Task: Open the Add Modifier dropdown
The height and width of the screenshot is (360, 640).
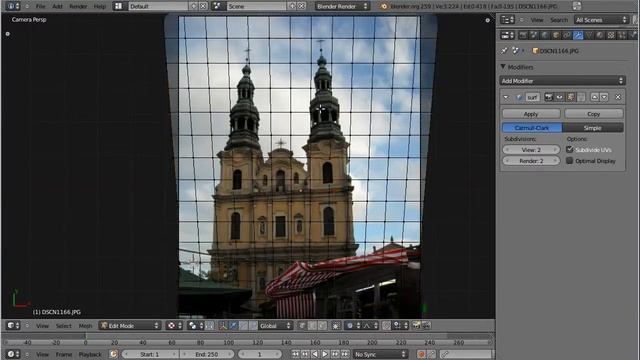Action: click(562, 81)
